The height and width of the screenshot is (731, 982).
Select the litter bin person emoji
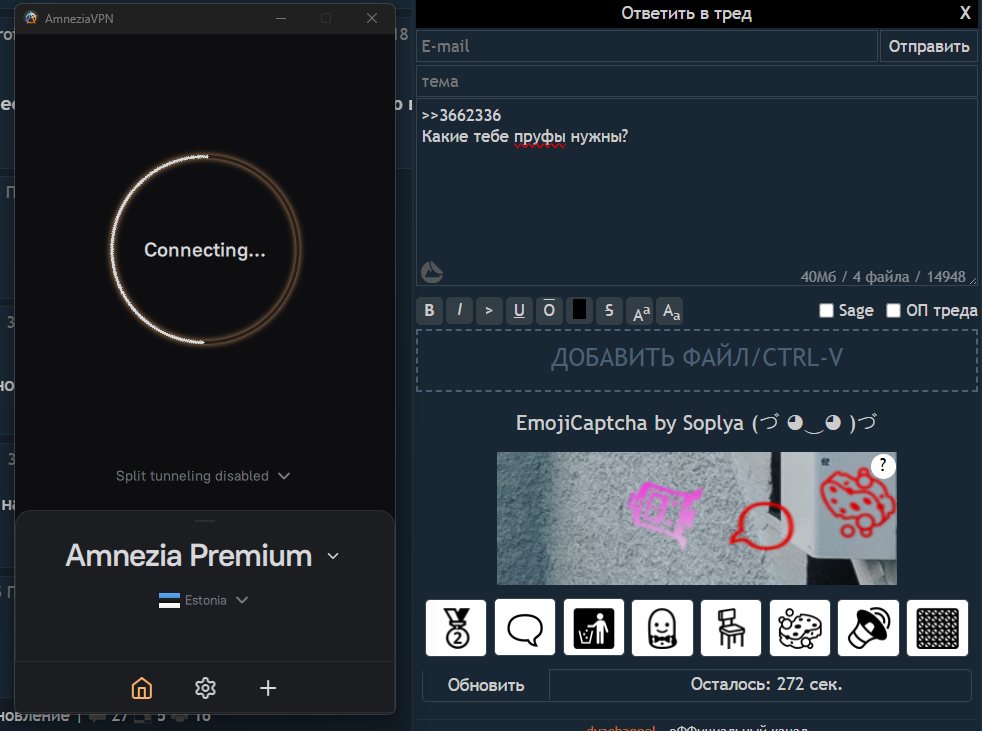(594, 628)
